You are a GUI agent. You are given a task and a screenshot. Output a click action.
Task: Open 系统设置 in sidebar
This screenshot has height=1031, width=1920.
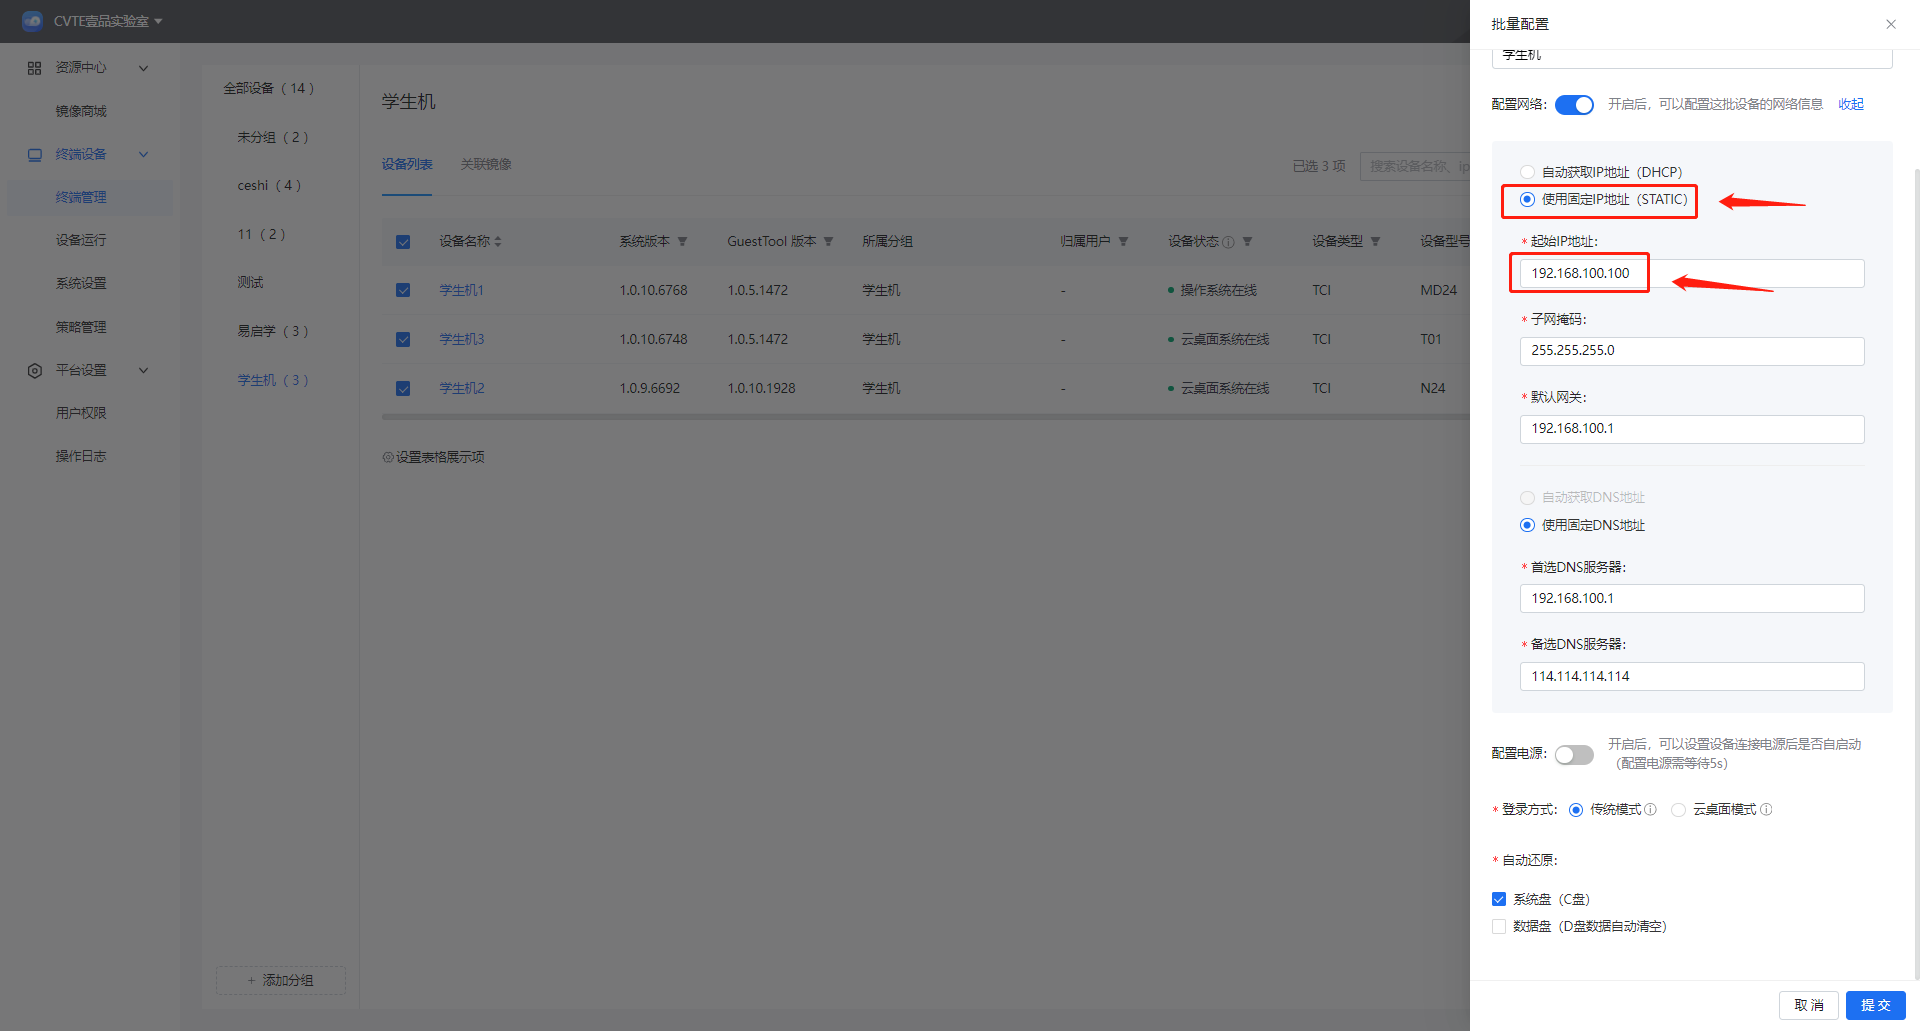click(x=81, y=283)
